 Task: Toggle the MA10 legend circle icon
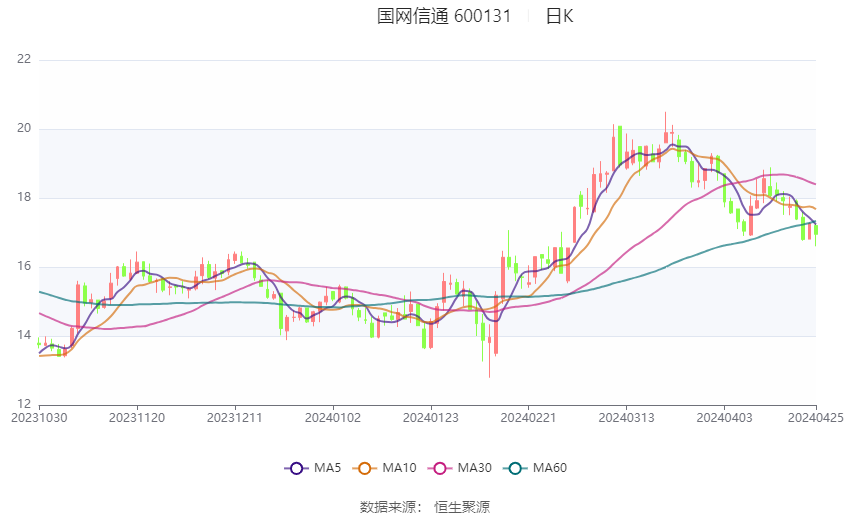[364, 468]
